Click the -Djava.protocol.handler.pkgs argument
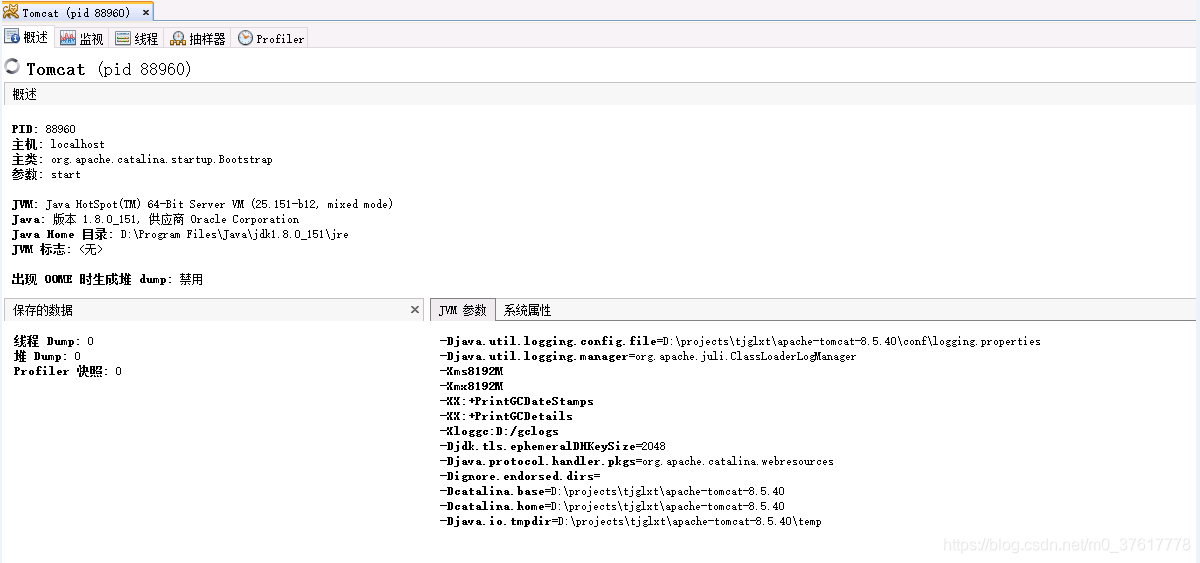Image resolution: width=1200 pixels, height=563 pixels. coord(636,461)
